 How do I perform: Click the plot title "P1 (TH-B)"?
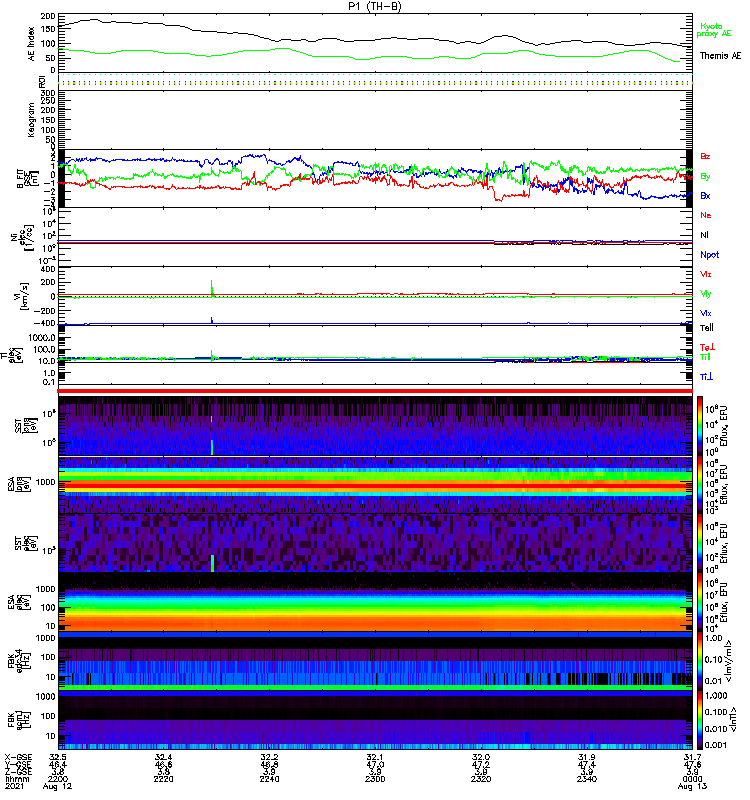[x=375, y=6]
